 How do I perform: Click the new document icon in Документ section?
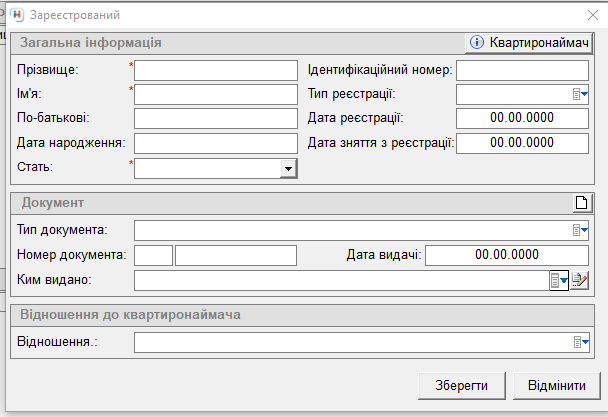pos(581,203)
